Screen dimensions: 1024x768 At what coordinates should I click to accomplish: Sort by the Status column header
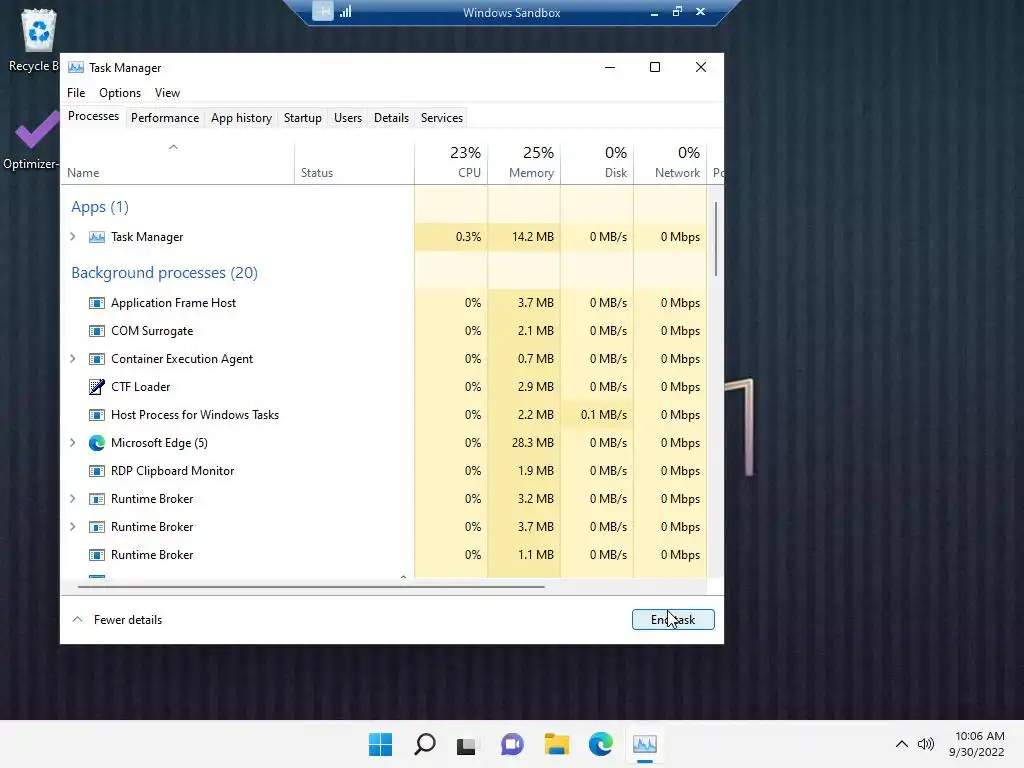tap(355, 162)
